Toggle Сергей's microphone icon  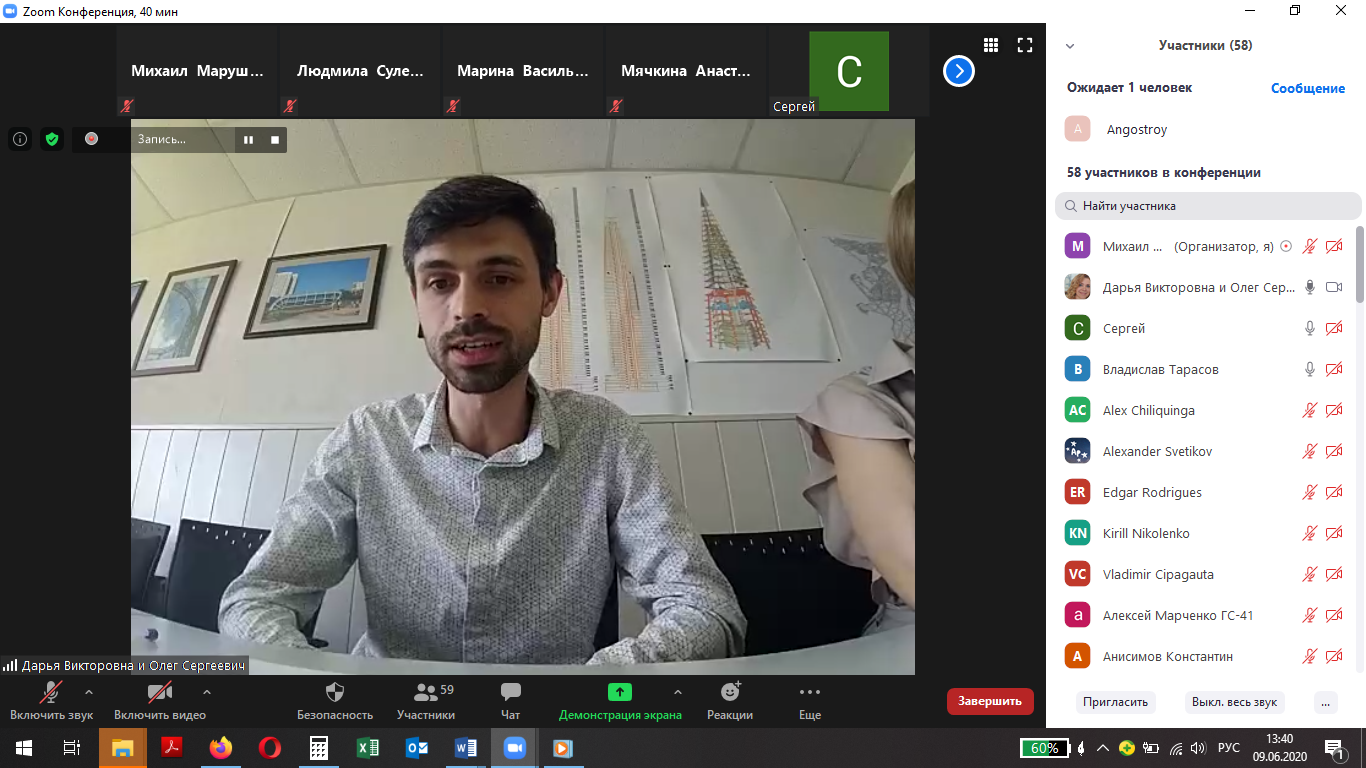point(1310,328)
